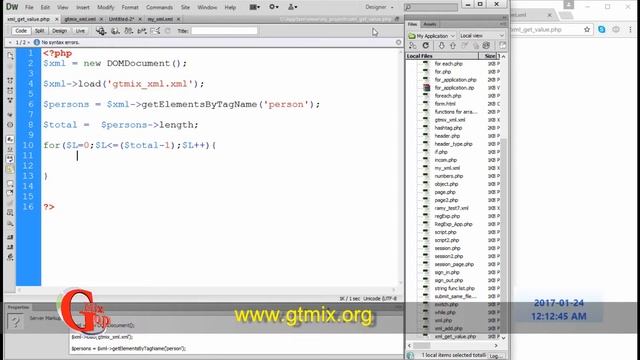Click the check browser compatibility icon

tap(155, 31)
